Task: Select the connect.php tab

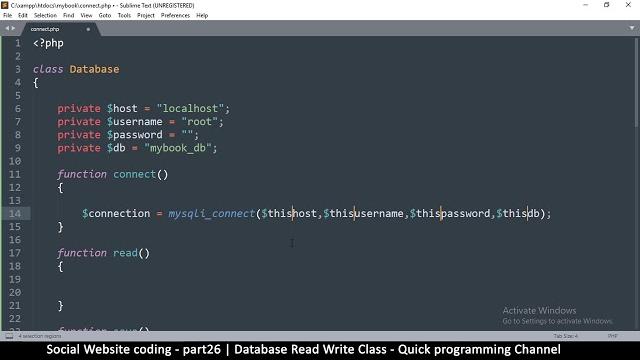Action: pyautogui.click(x=59, y=29)
